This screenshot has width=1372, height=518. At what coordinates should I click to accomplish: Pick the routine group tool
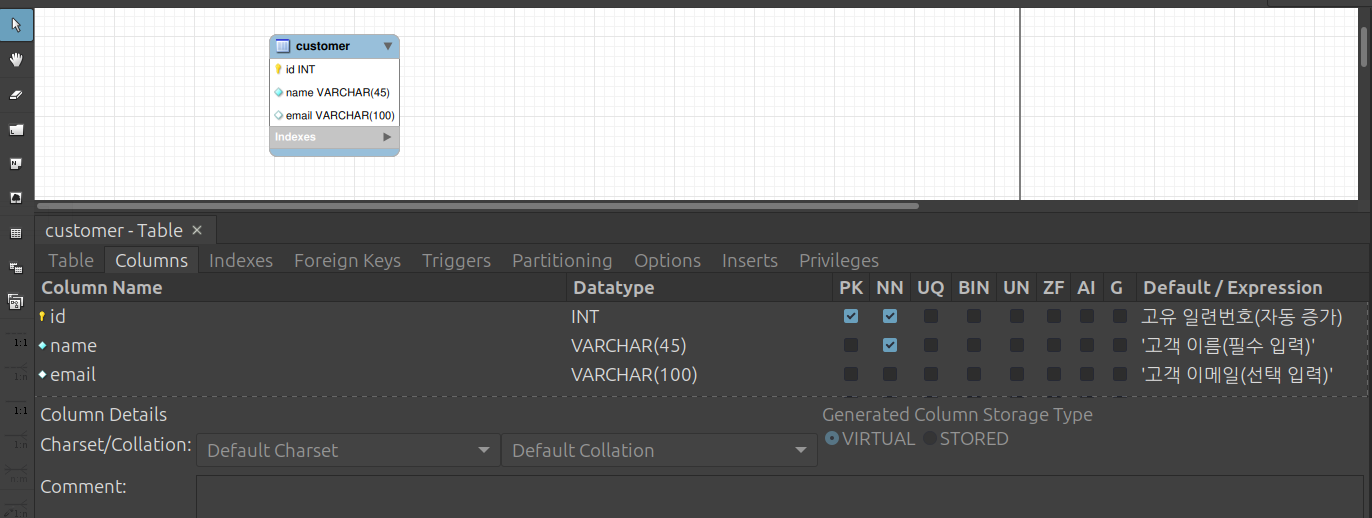pyautogui.click(x=16, y=300)
